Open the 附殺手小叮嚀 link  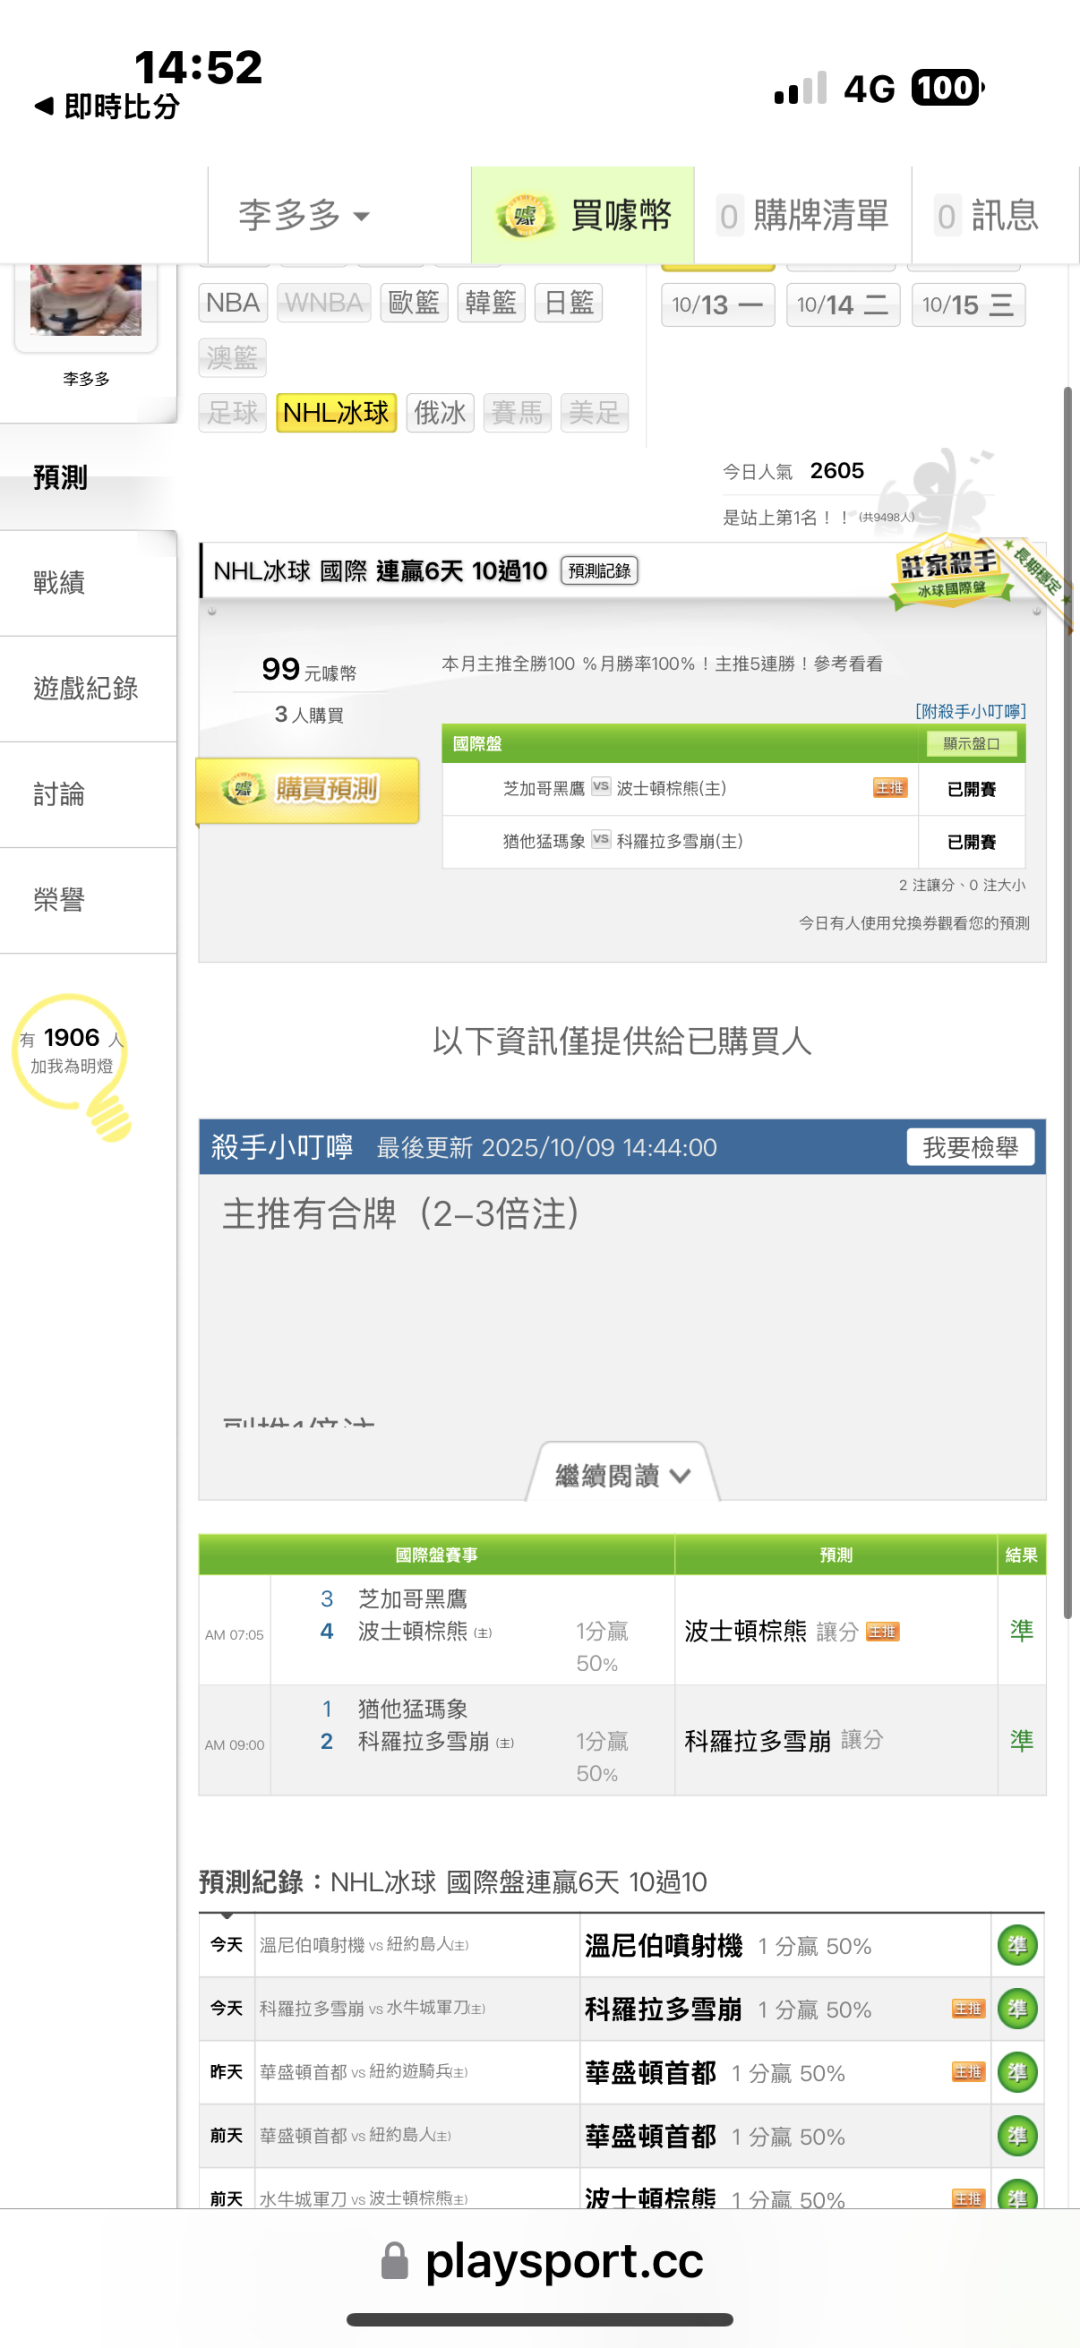coord(970,711)
